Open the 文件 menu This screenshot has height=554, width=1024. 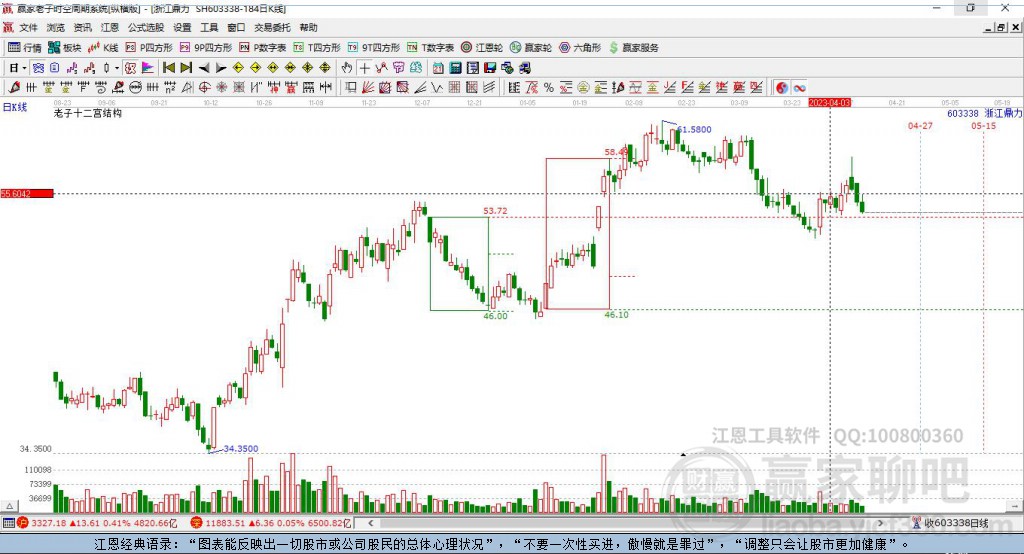(x=28, y=27)
